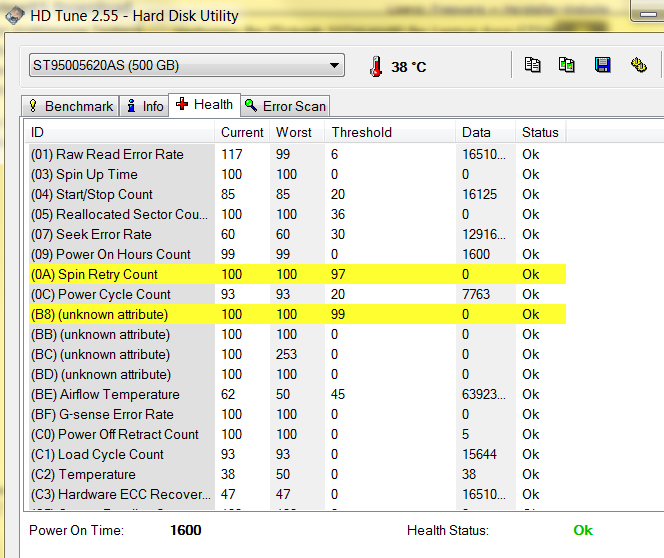Select the (C0) Power Off Retract Count row
The height and width of the screenshot is (558, 664).
click(298, 434)
